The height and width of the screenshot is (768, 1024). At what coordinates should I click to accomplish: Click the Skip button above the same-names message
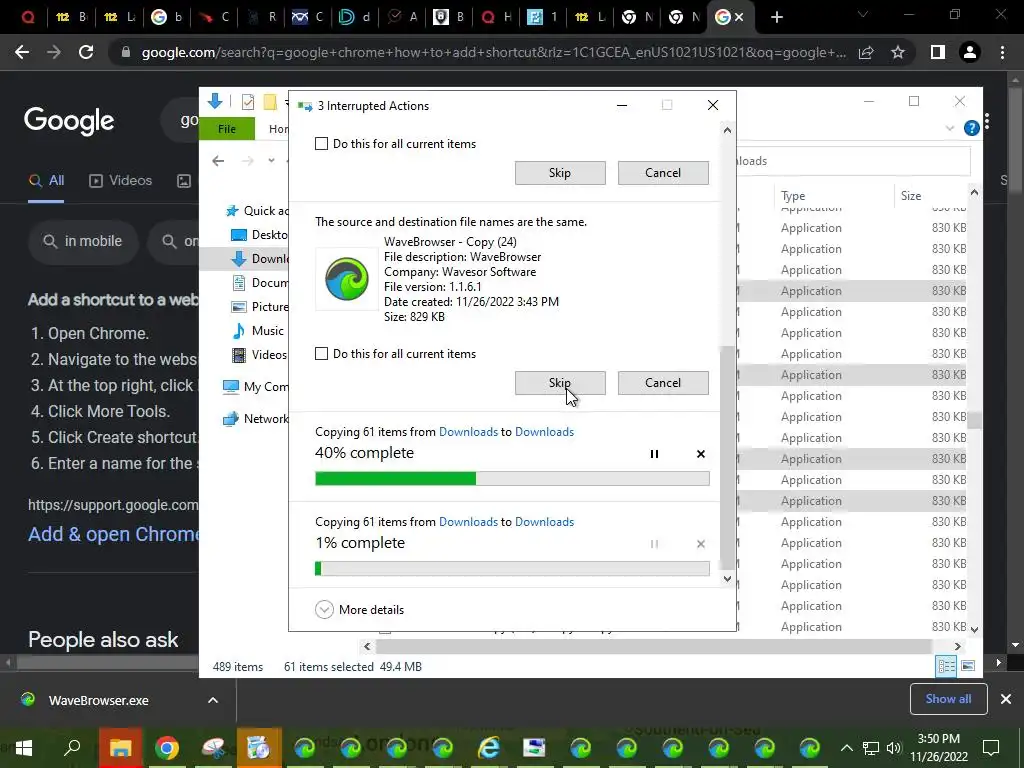[560, 173]
